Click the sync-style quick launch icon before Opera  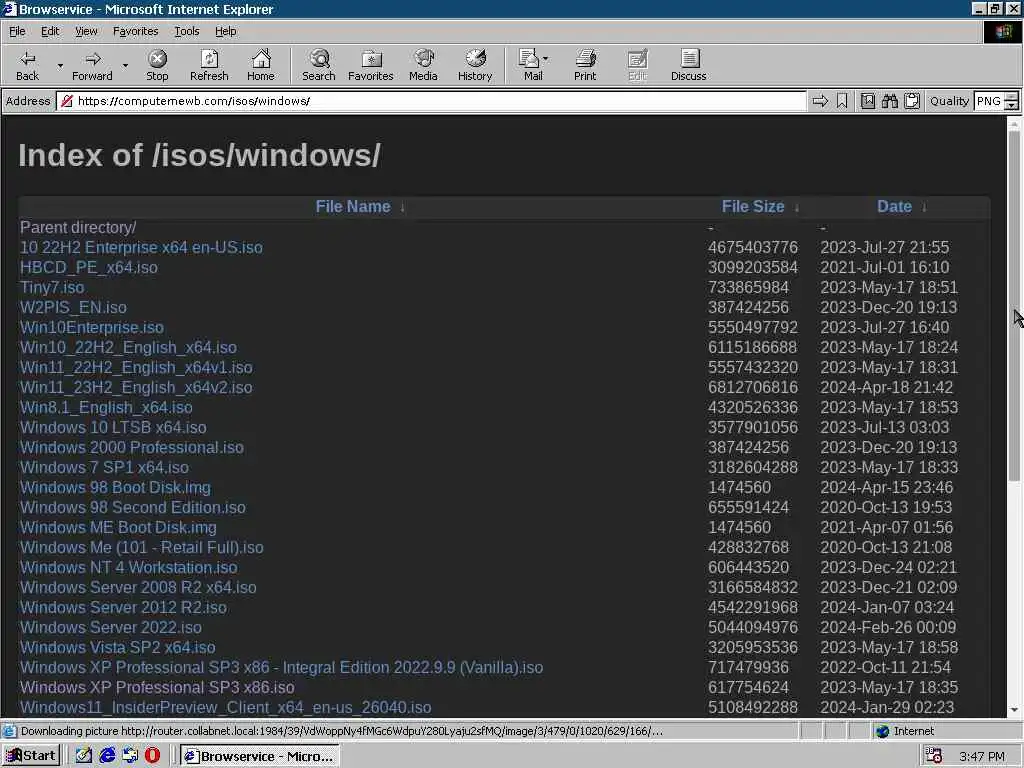click(x=130, y=756)
